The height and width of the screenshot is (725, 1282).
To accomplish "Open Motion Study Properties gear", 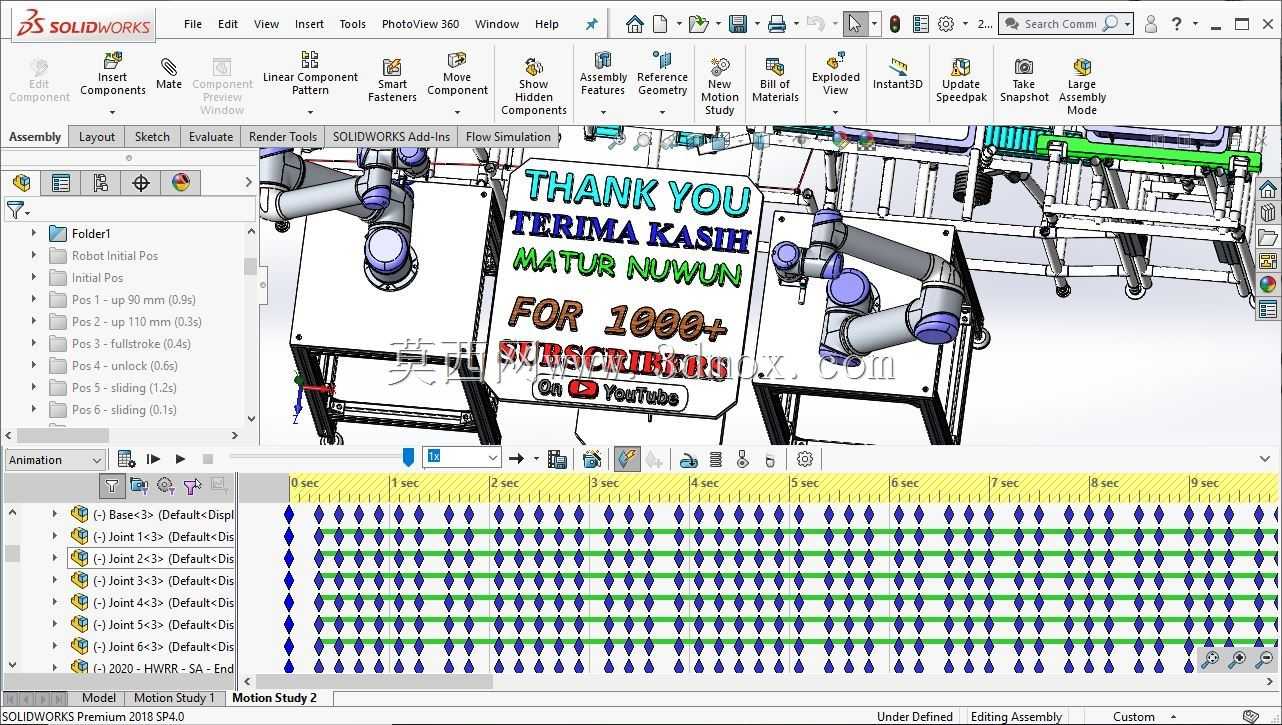I will pos(805,459).
